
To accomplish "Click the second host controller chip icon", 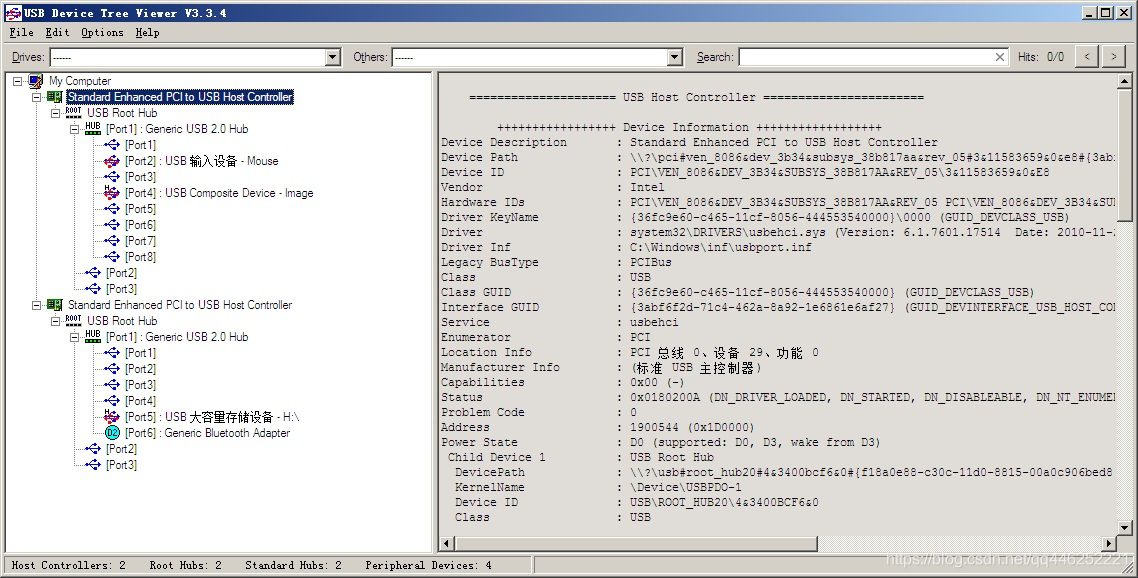I will pyautogui.click(x=55, y=305).
